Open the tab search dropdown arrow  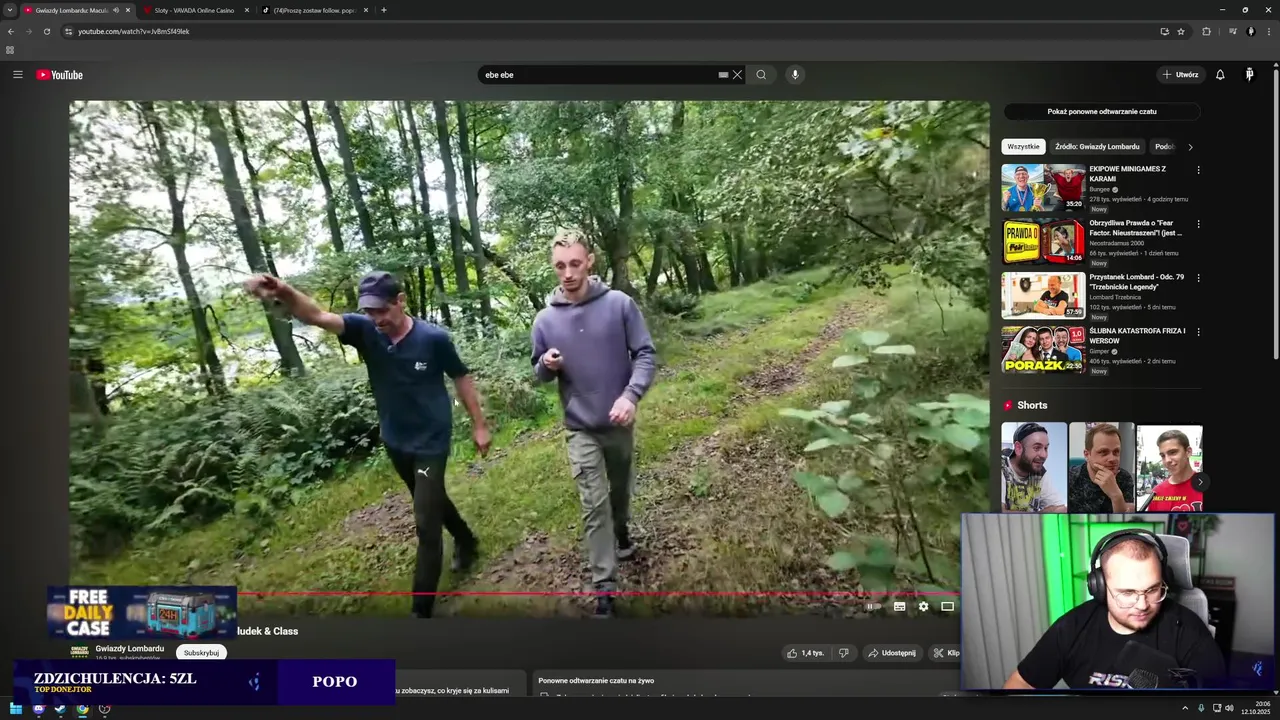(10, 10)
